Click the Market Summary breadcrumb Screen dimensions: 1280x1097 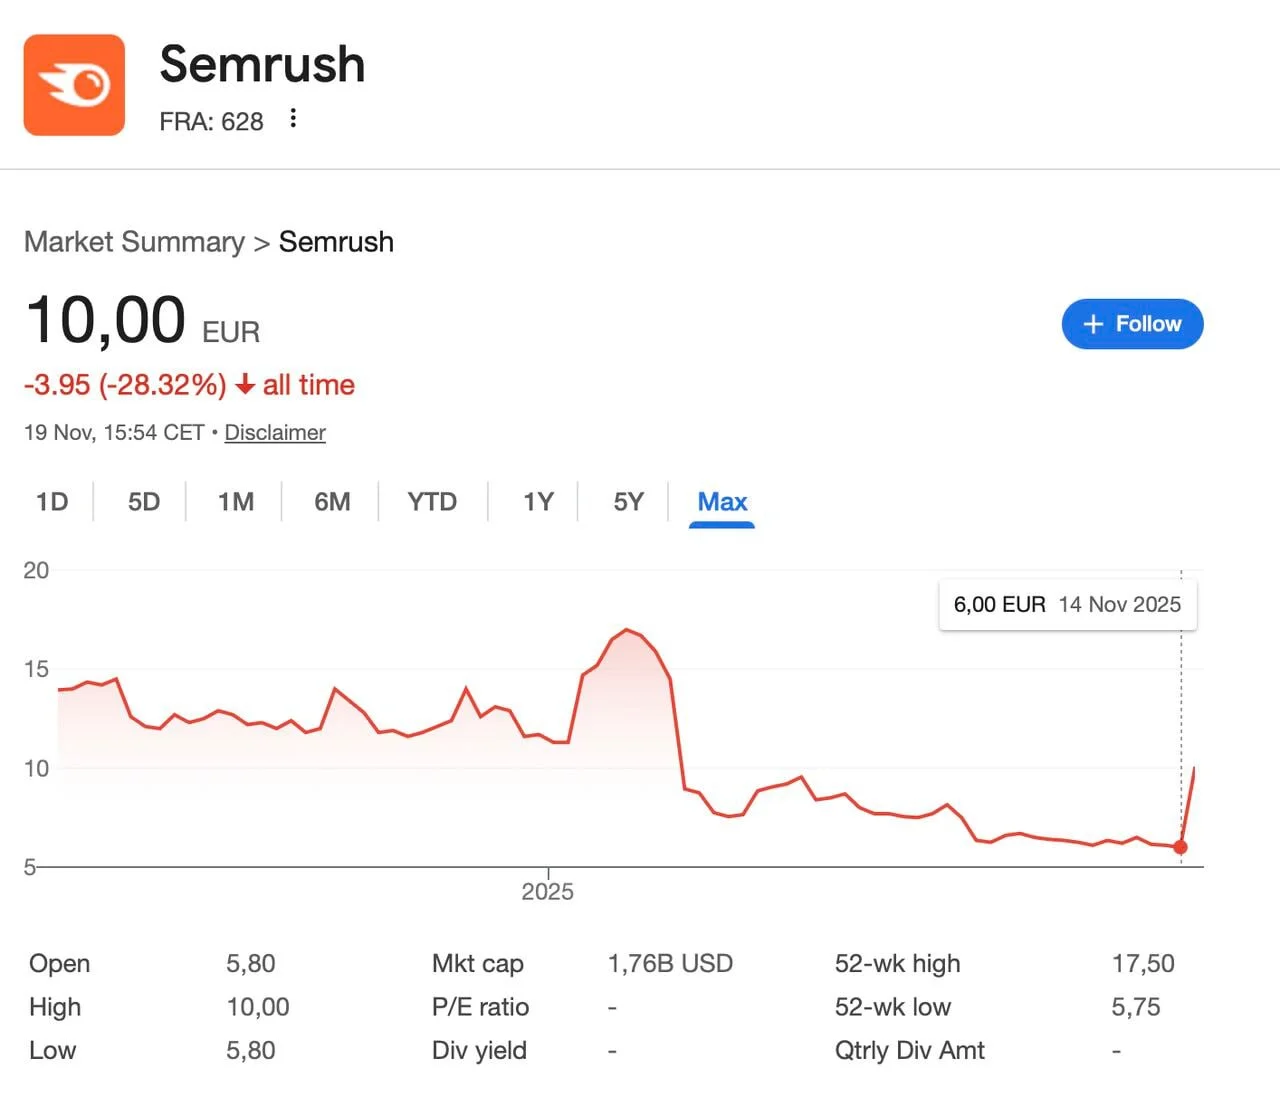pos(134,242)
